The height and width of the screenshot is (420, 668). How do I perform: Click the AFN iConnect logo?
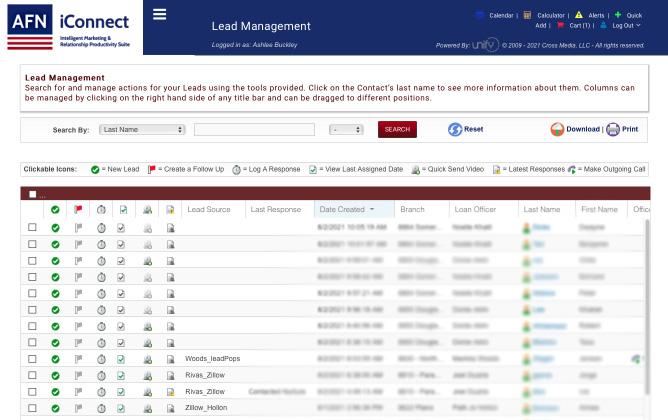[x=69, y=27]
